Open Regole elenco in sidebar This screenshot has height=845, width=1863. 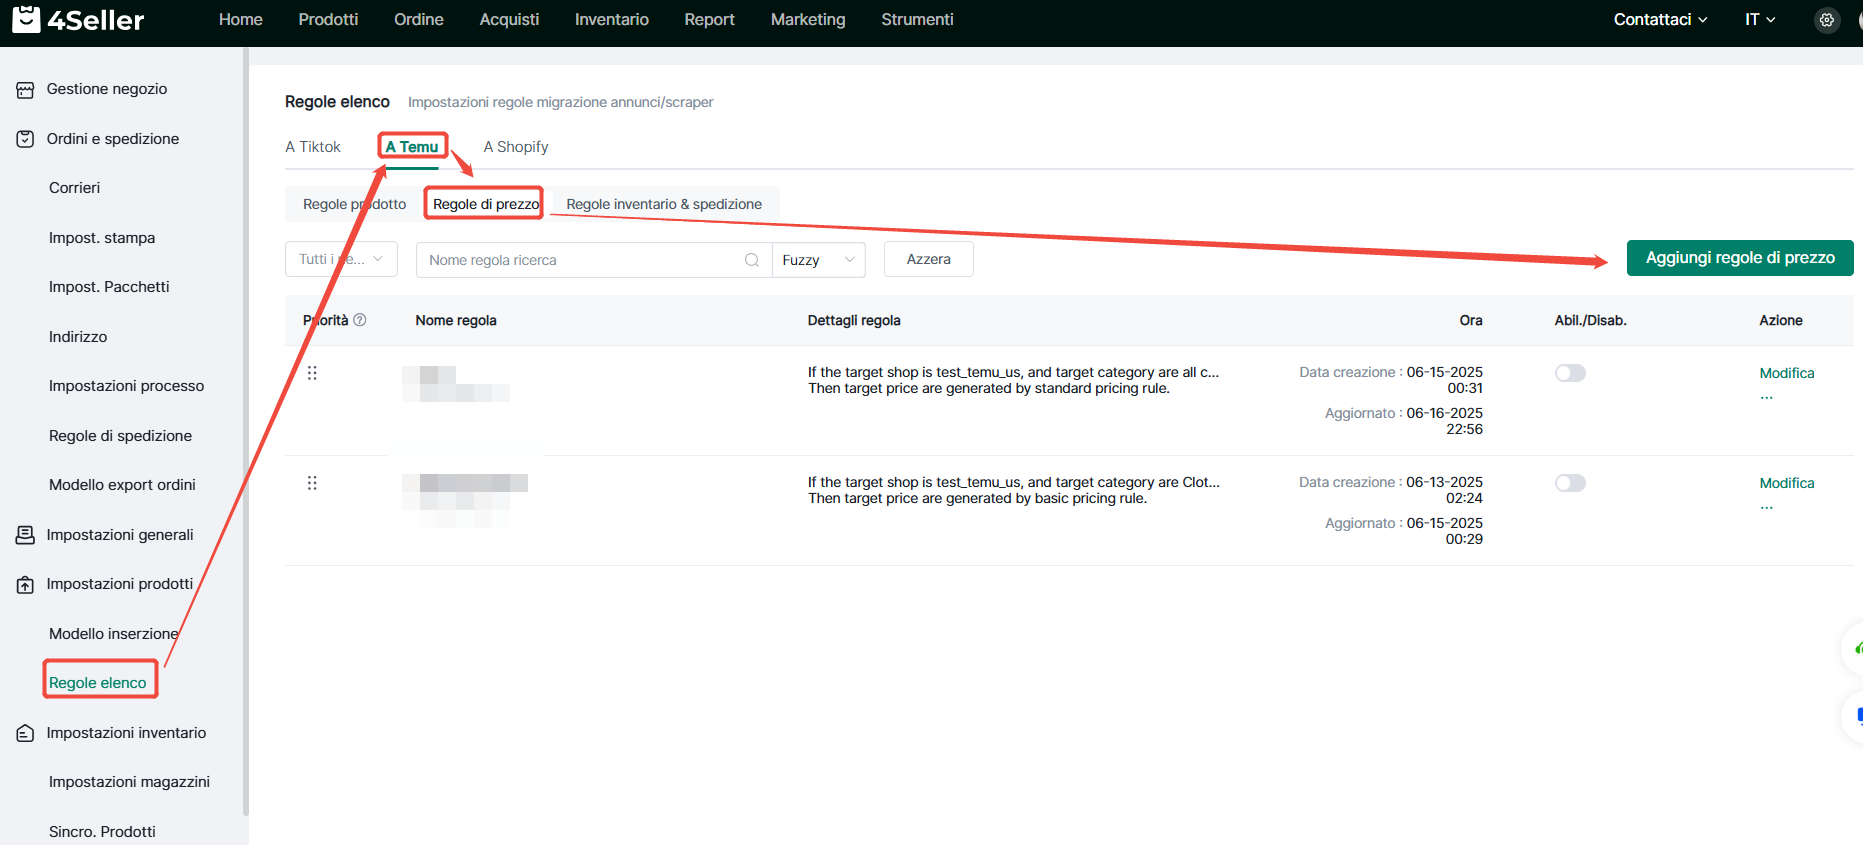(98, 683)
